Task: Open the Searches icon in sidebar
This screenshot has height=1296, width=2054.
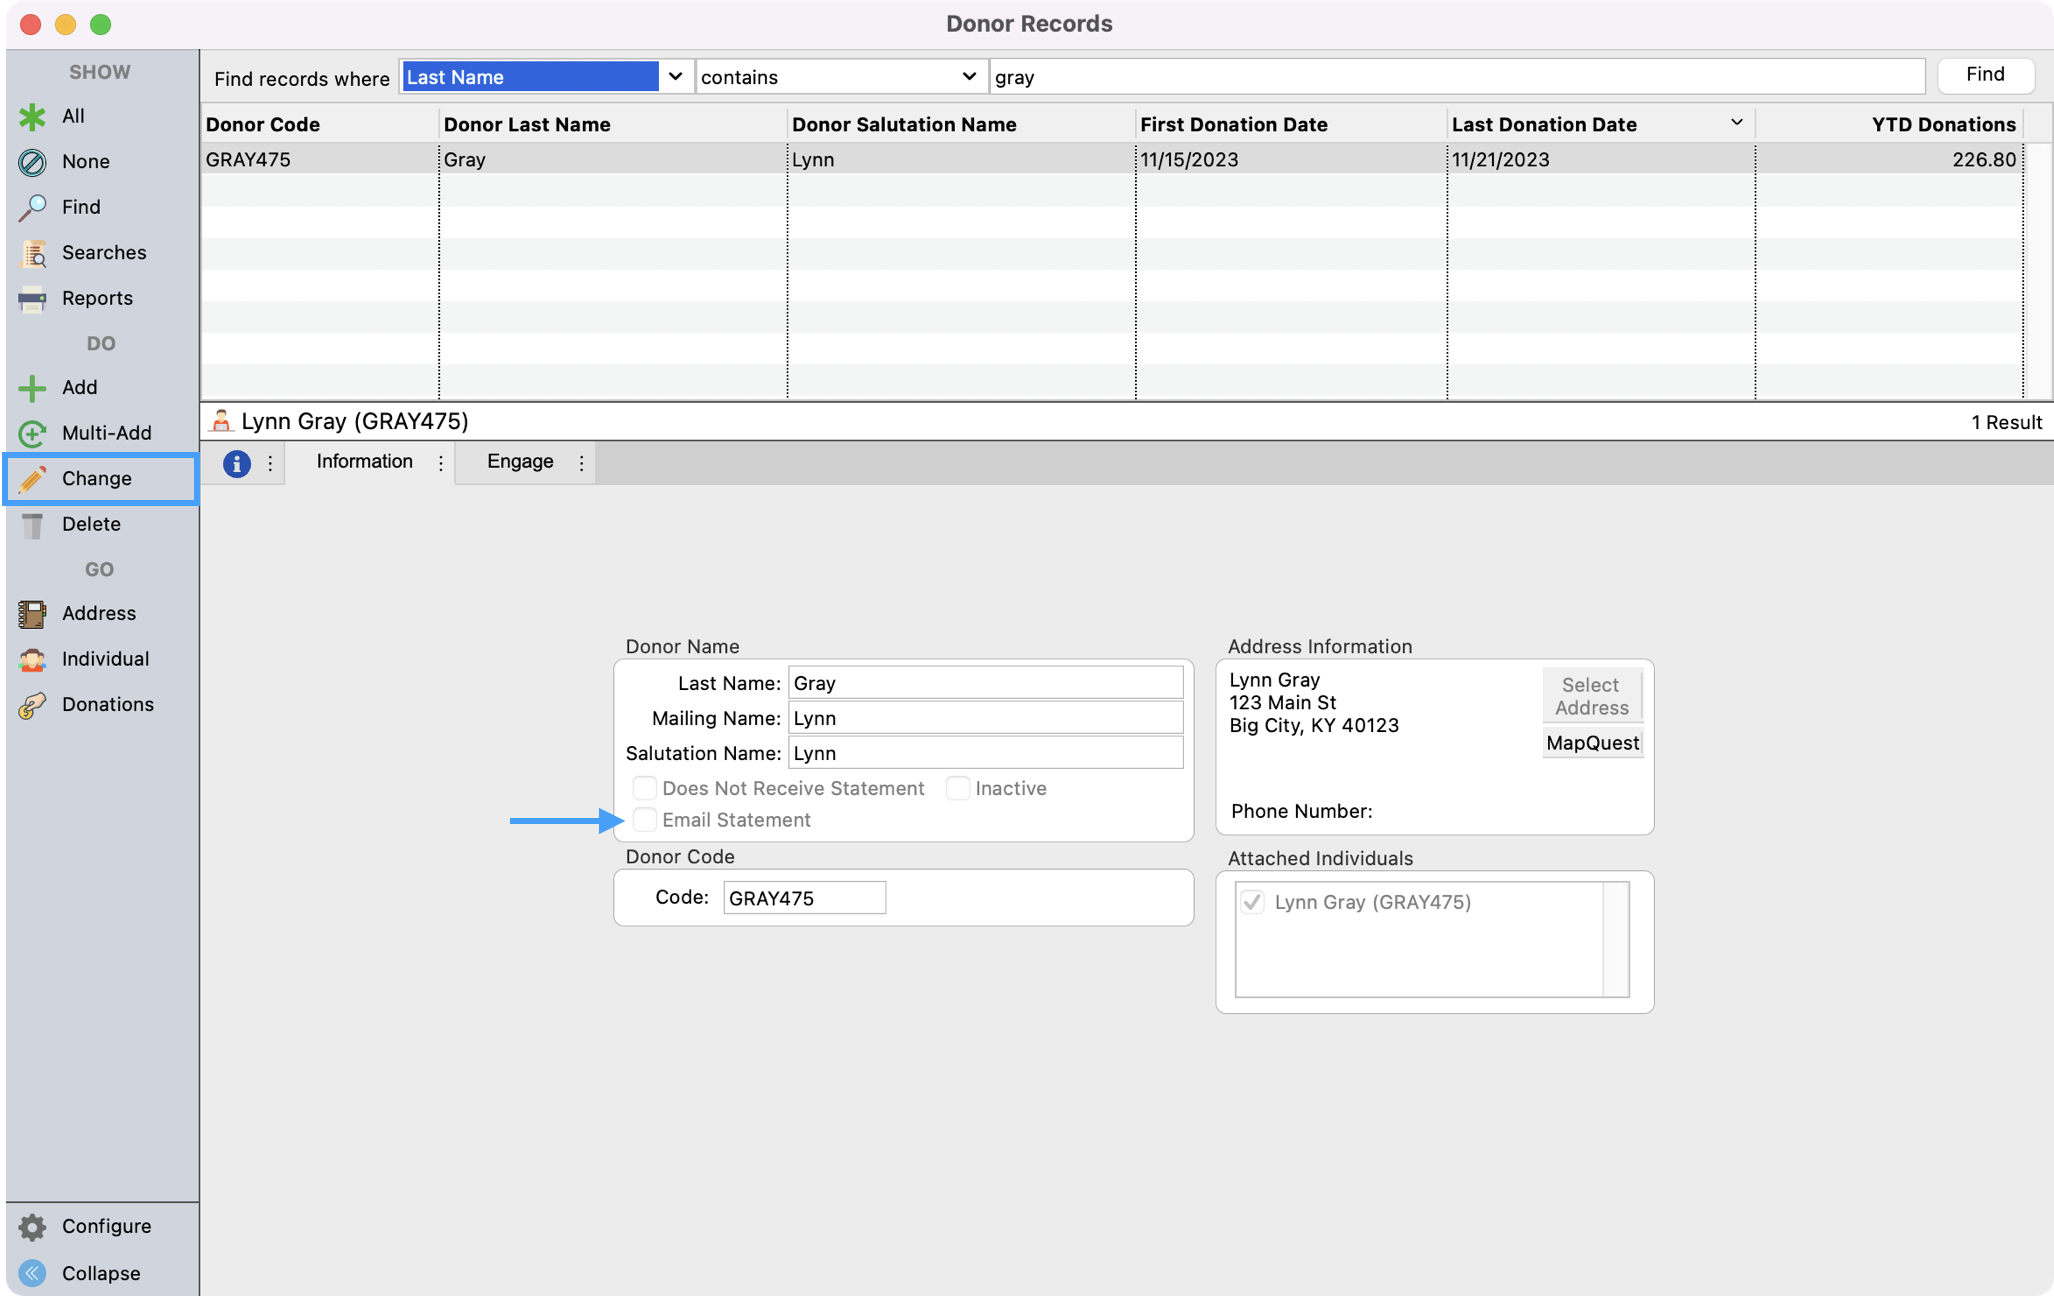Action: tap(32, 253)
